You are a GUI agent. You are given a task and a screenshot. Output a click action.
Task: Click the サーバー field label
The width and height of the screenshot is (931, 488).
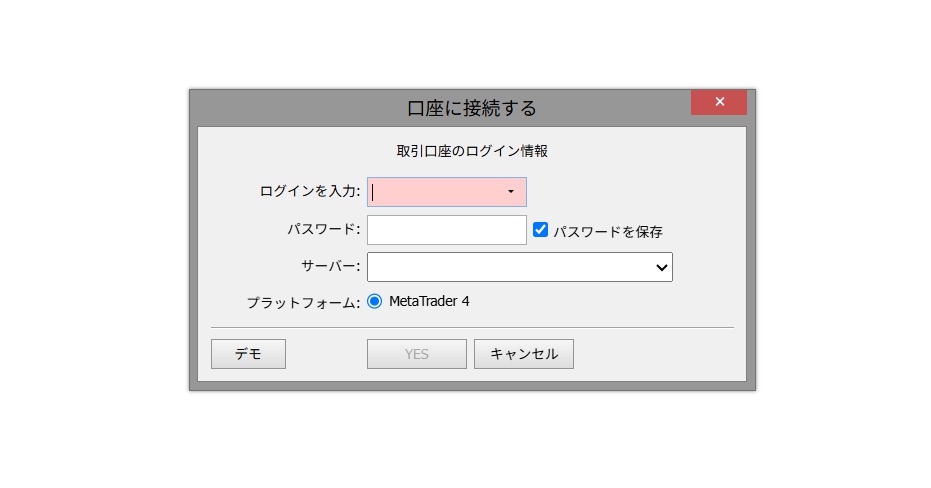tap(330, 267)
